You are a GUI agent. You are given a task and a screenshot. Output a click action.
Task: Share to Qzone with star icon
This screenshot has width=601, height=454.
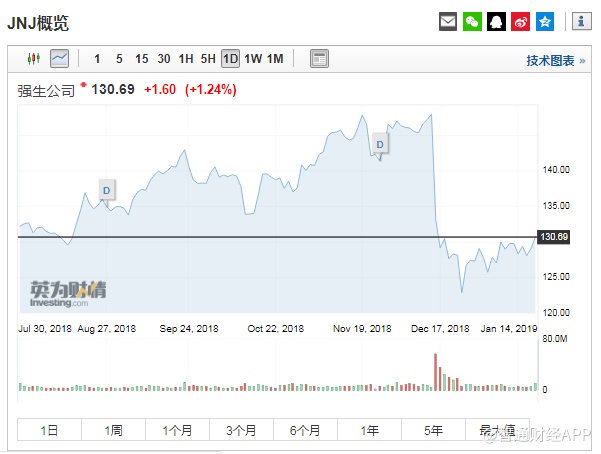[544, 21]
